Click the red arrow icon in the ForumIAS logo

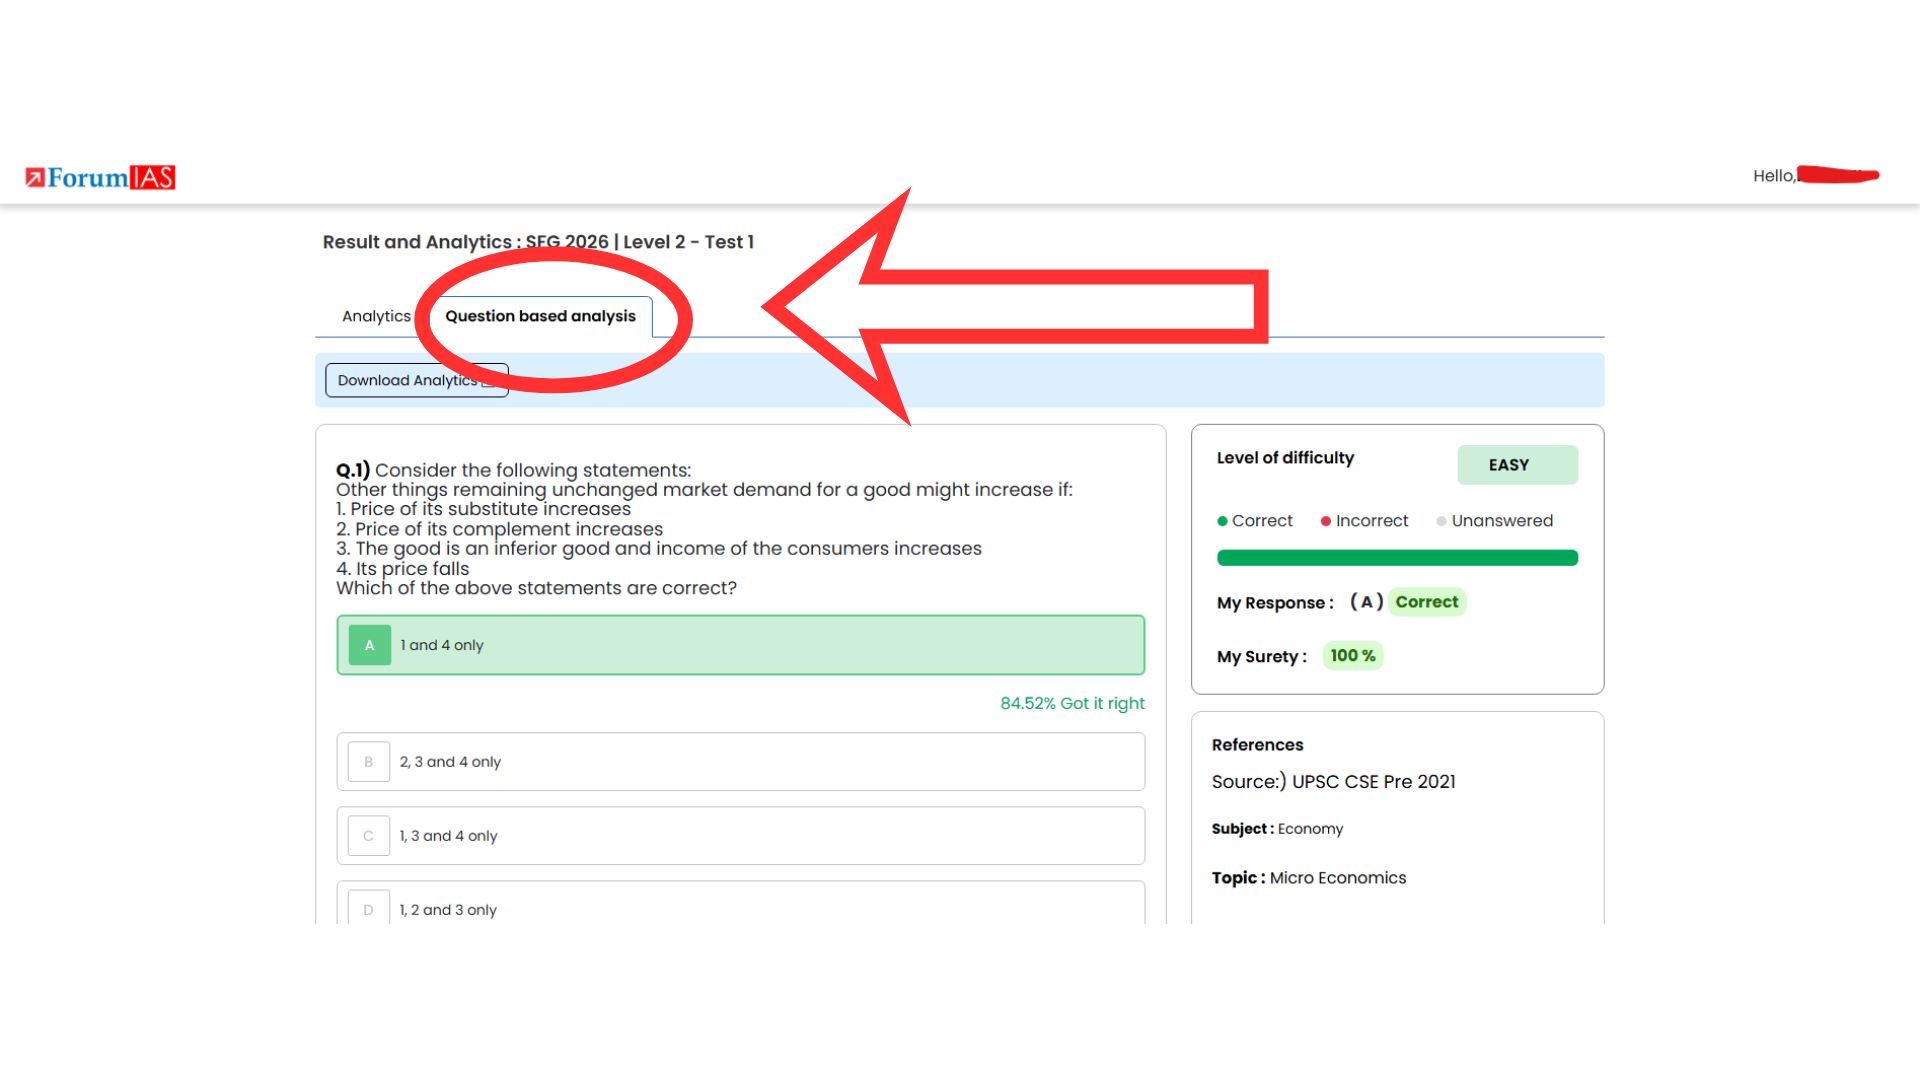(35, 178)
